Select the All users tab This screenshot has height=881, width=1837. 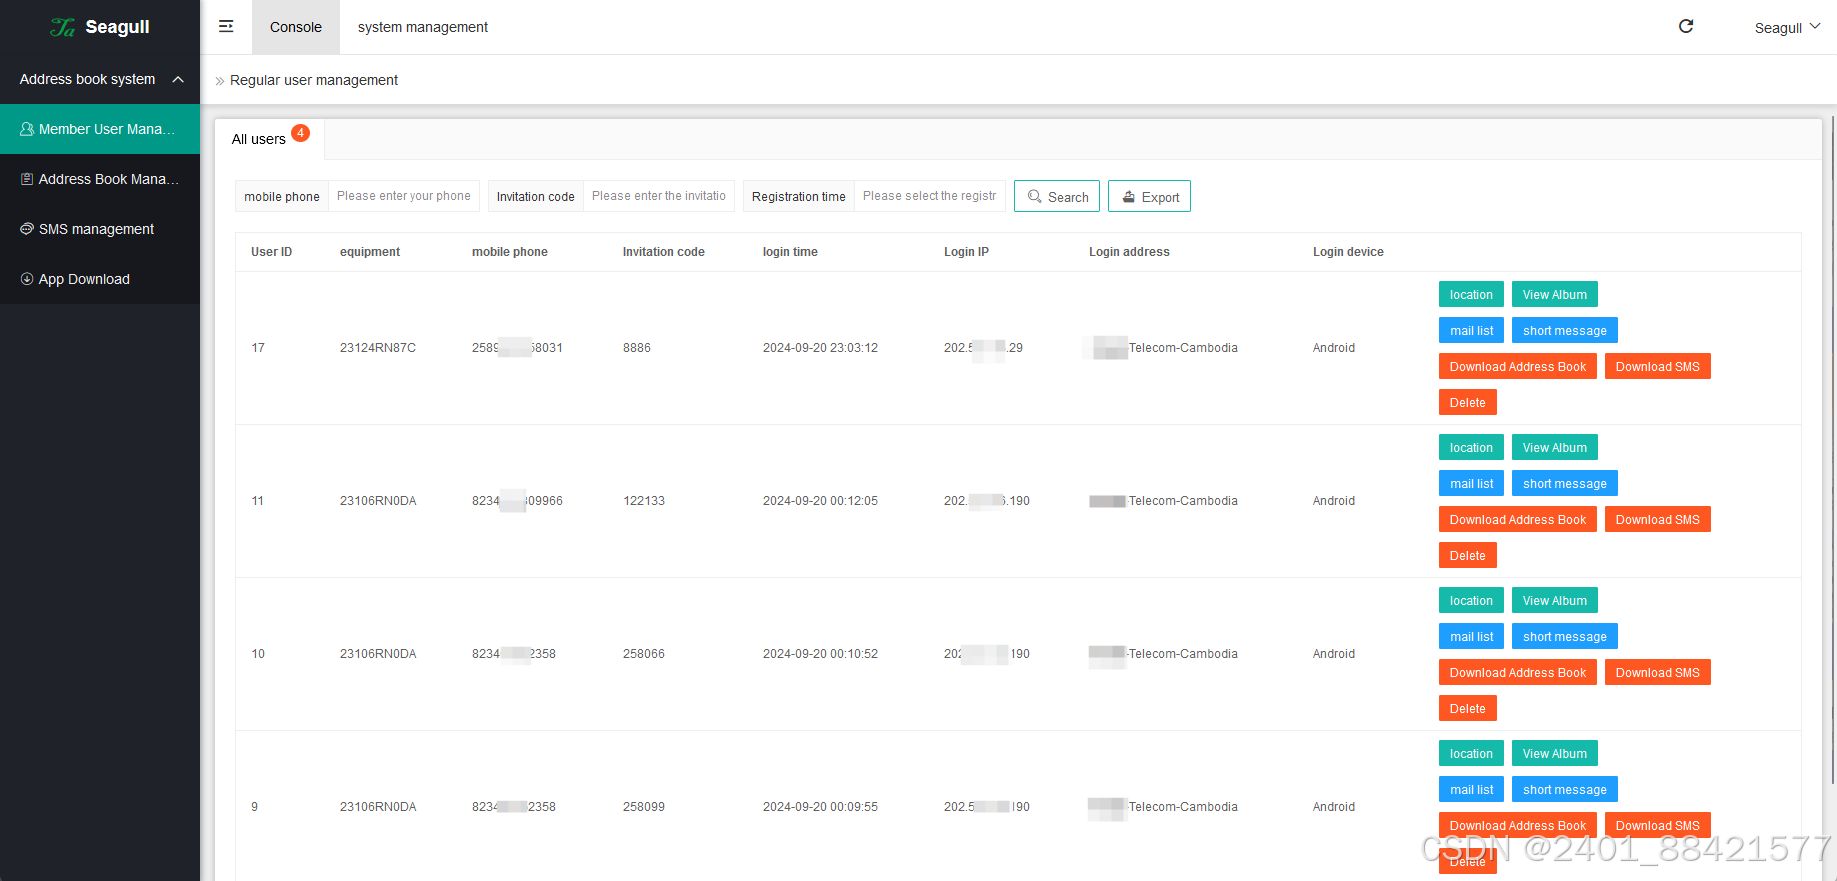pos(259,139)
